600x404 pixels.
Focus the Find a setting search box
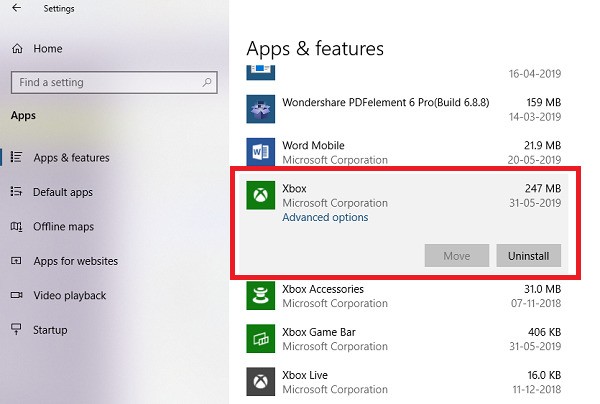[x=114, y=82]
